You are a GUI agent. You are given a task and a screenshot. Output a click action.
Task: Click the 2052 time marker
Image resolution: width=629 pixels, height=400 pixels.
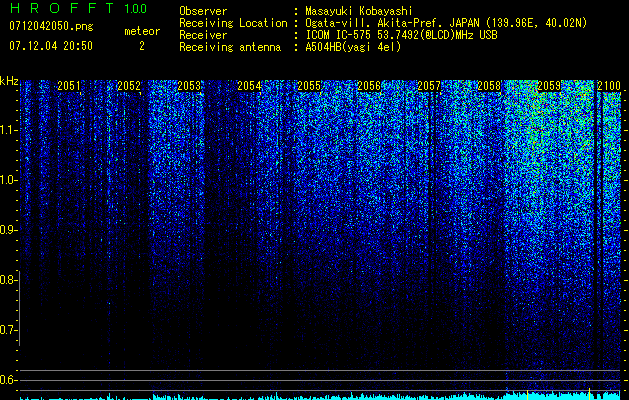point(129,86)
